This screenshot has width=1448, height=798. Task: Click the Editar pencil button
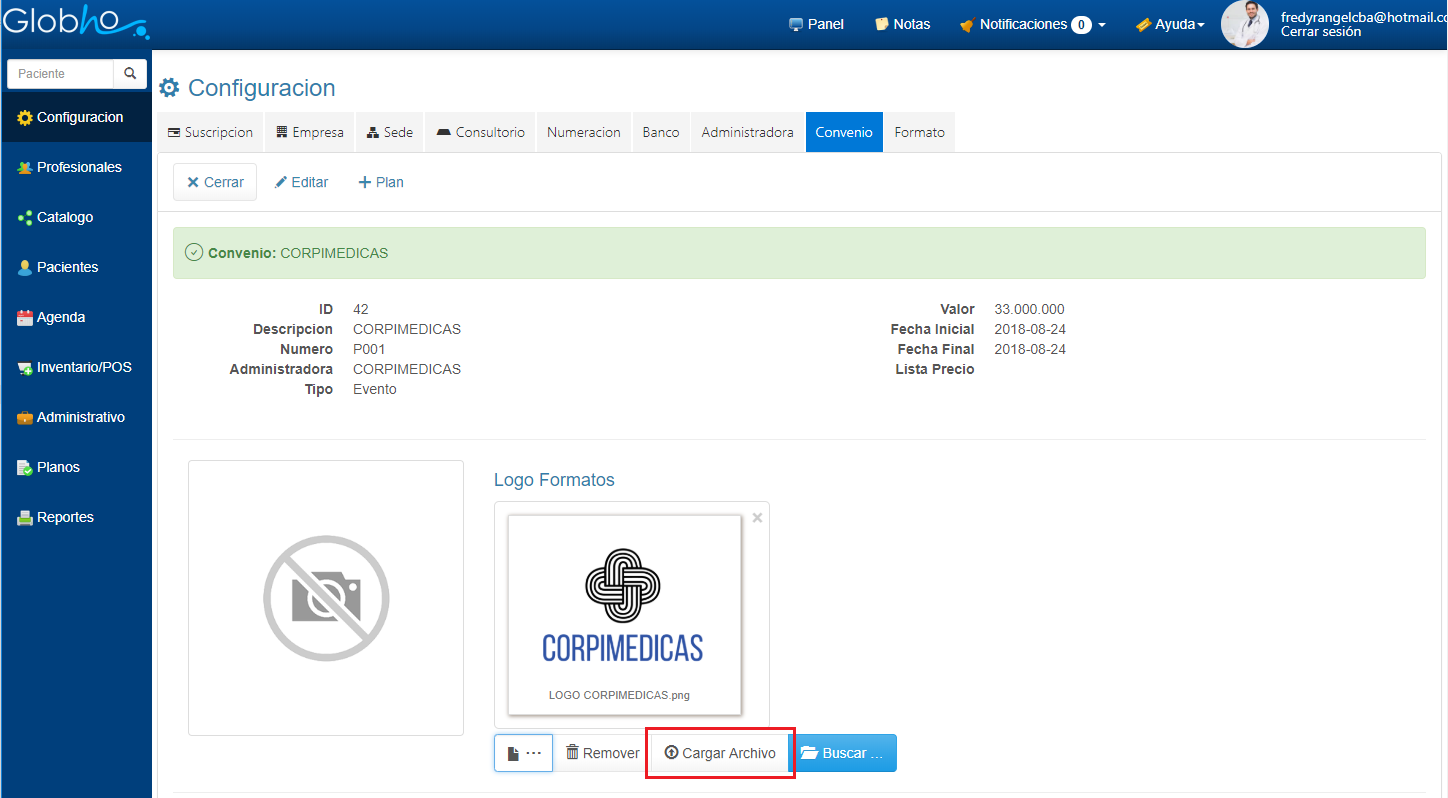[301, 182]
